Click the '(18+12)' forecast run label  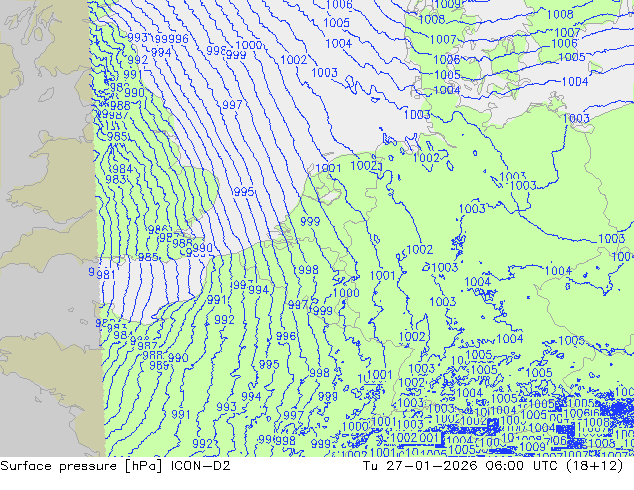pos(595,466)
